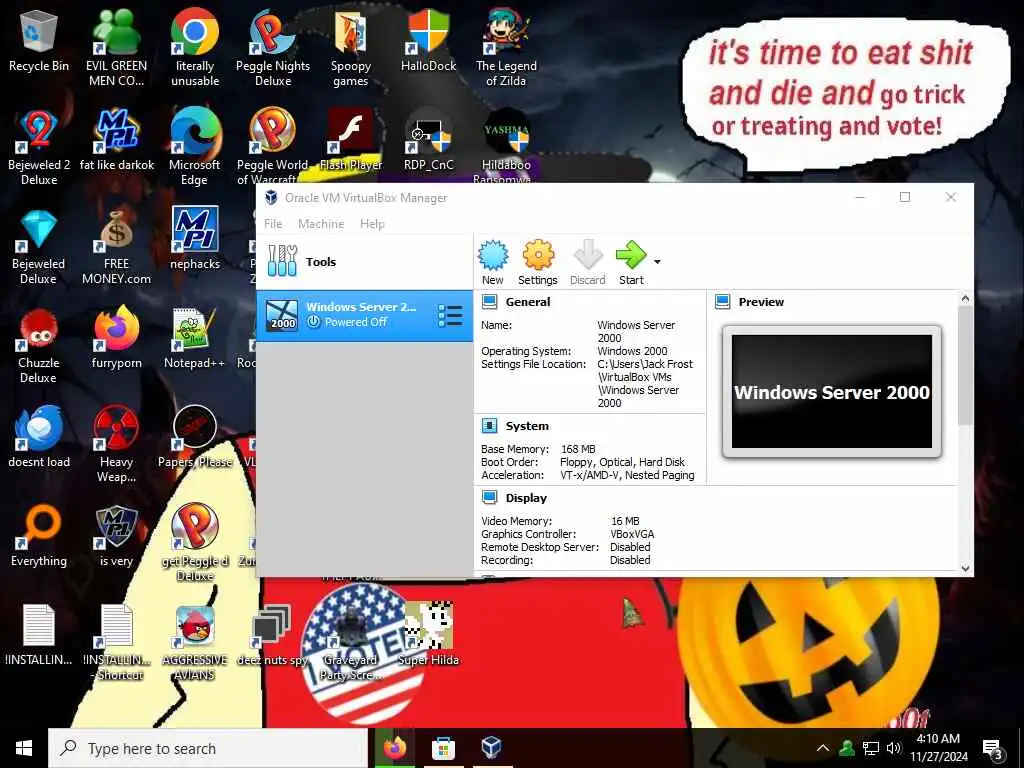Select the 'is very' MPI shield icon
The image size is (1024, 768).
pos(116,537)
